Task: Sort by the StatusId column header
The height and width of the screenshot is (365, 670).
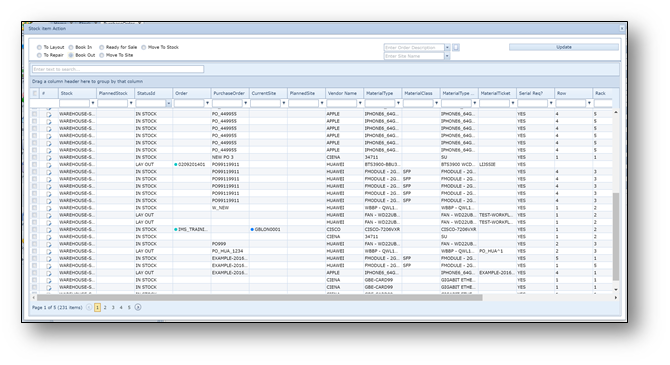Action: pyautogui.click(x=153, y=93)
